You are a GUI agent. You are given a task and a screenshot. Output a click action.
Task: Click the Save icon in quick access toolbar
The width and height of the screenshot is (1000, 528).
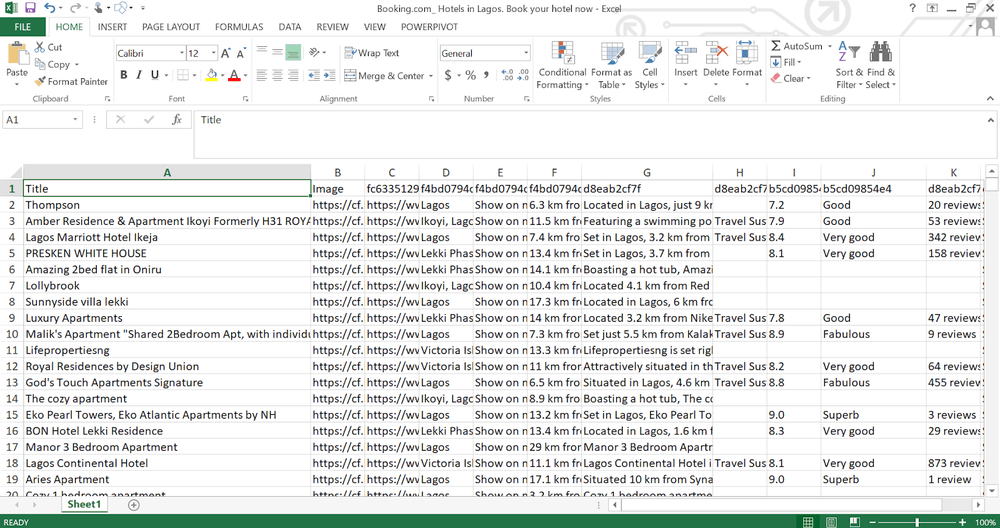pos(30,8)
